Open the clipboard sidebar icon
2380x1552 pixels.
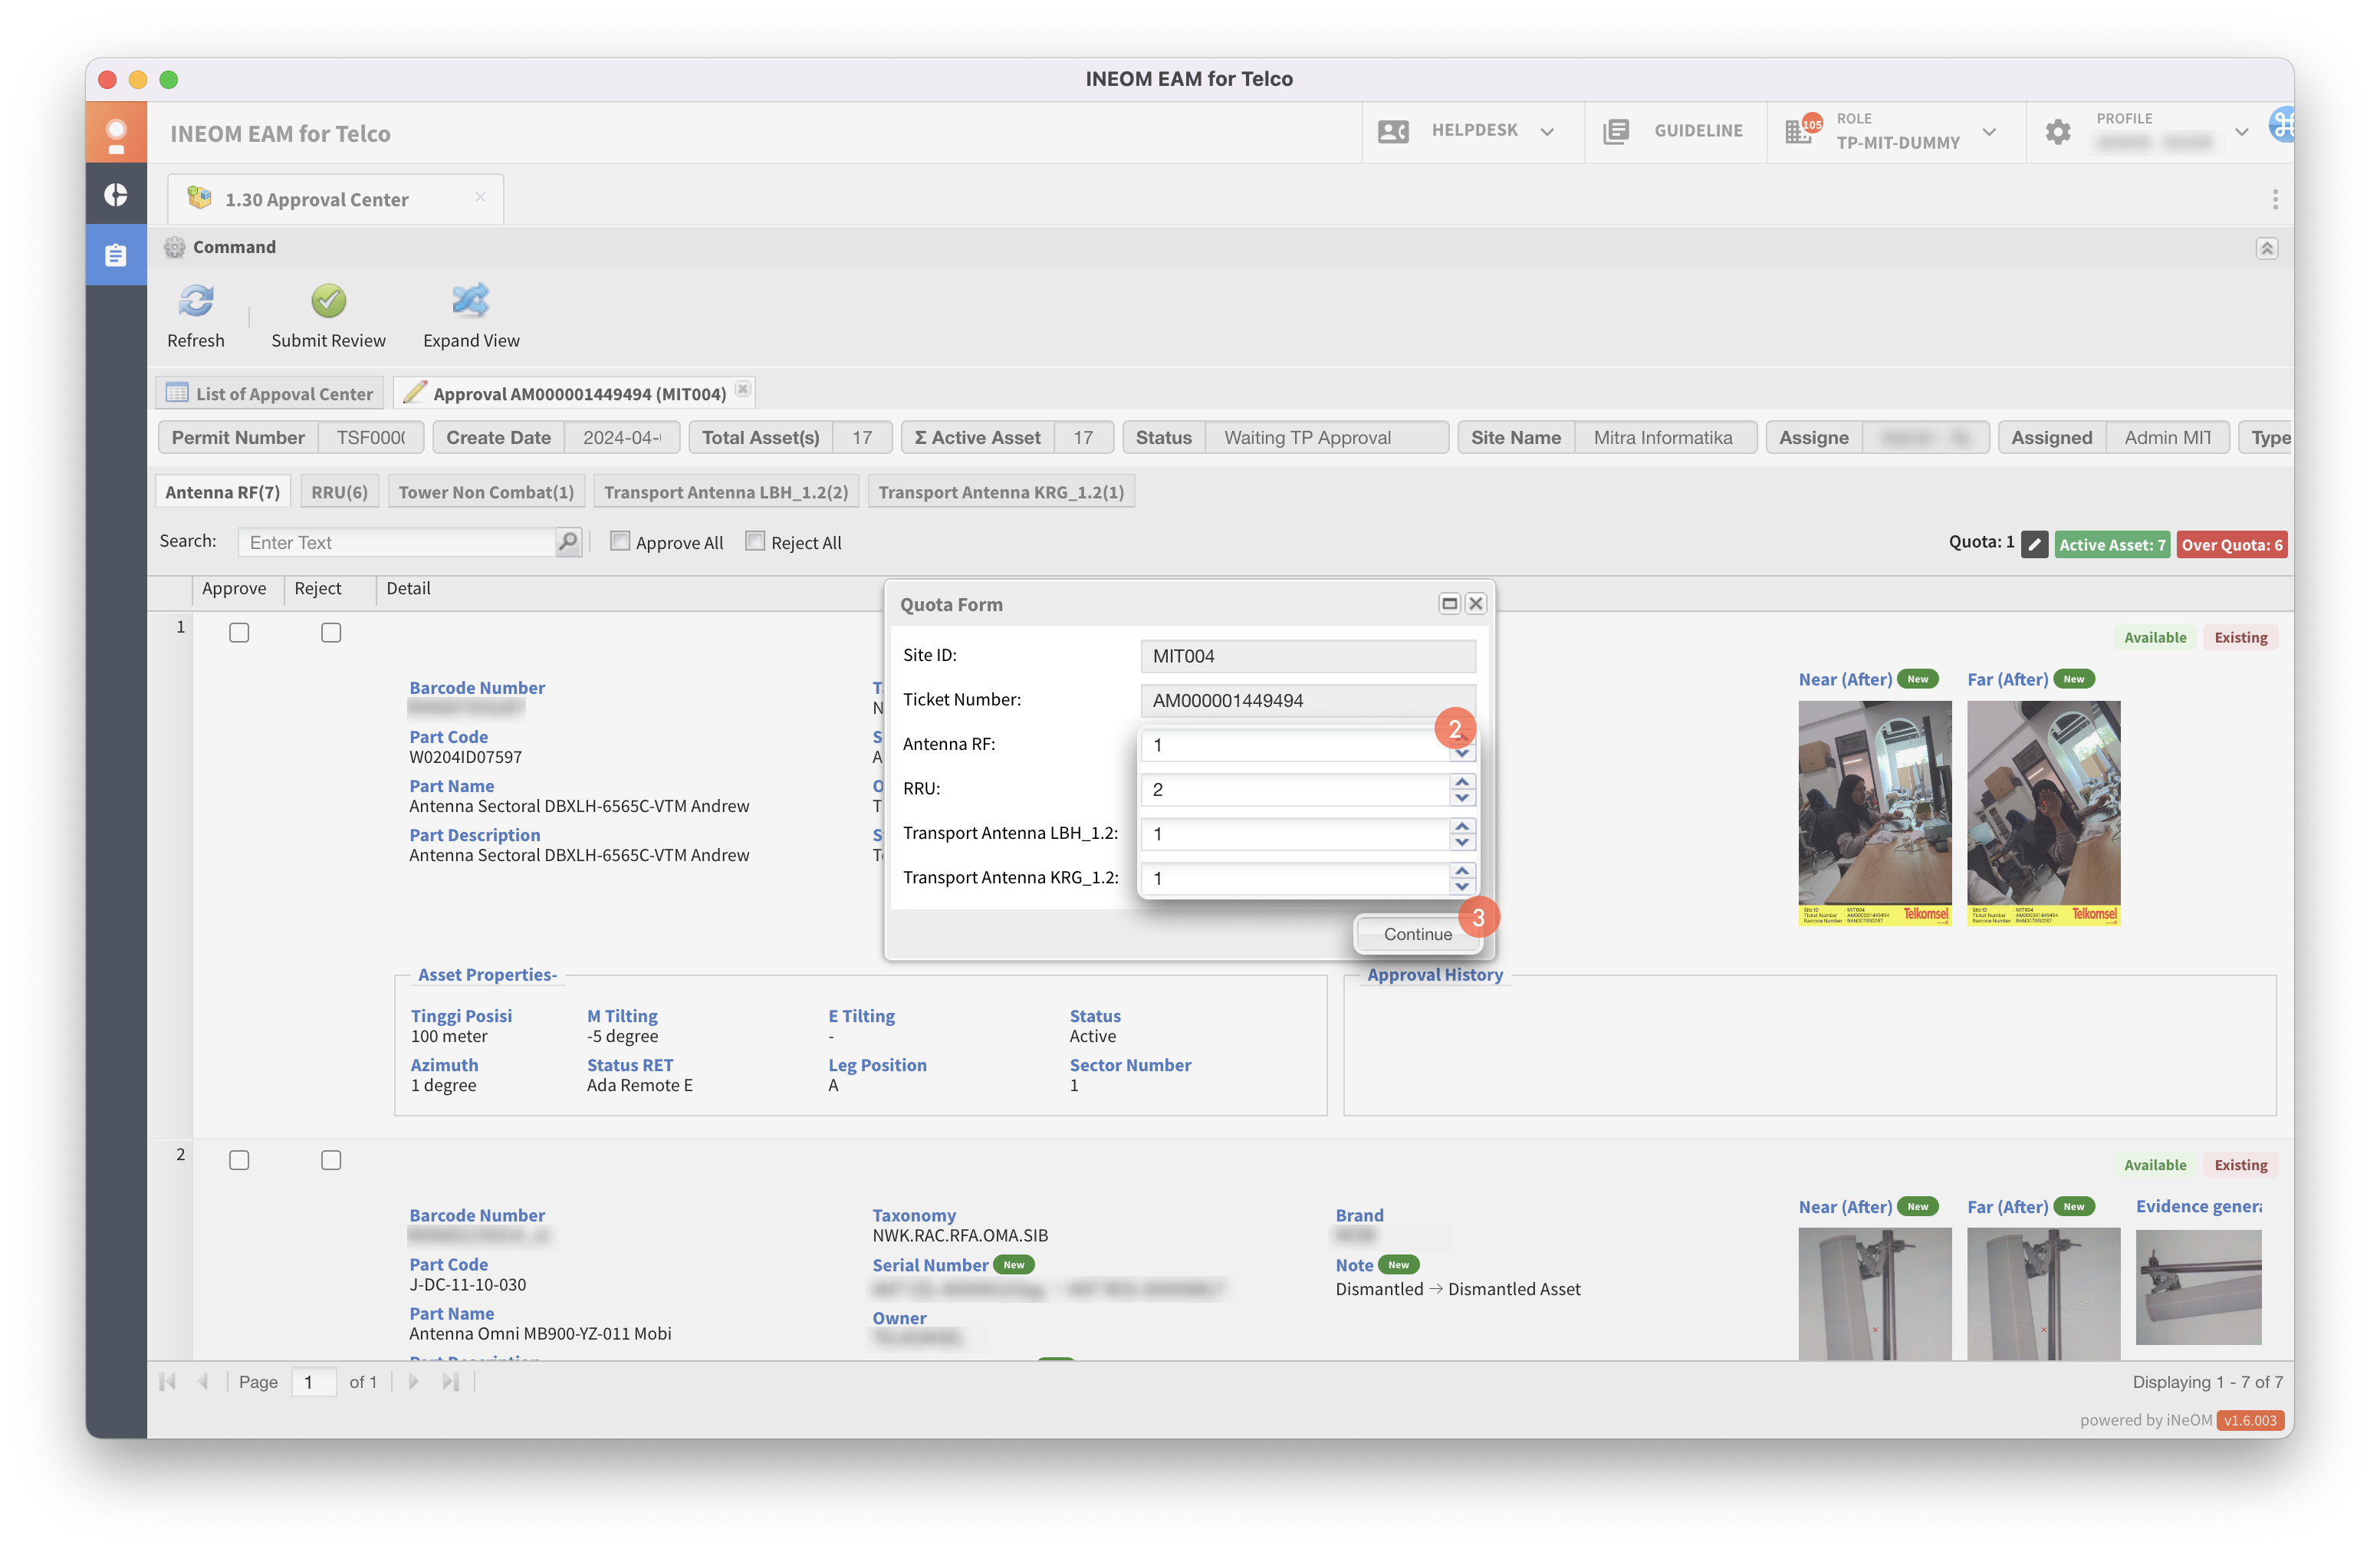point(116,256)
